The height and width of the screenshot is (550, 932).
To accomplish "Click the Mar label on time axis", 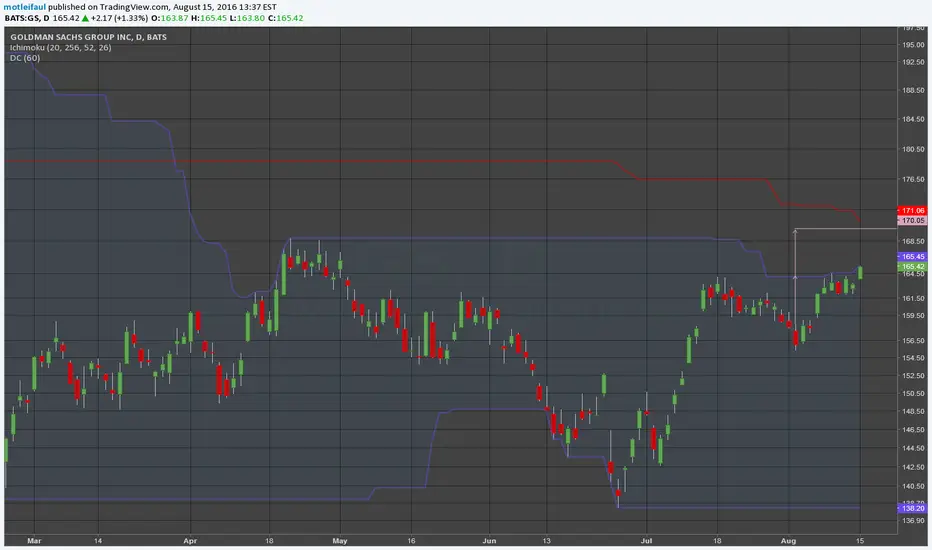I will point(34,541).
